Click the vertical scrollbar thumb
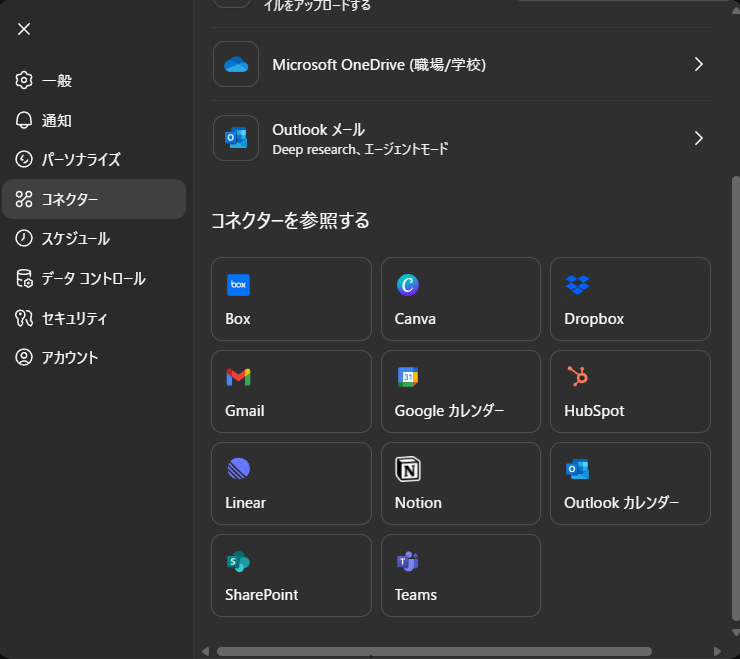Viewport: 740px width, 659px height. [735, 398]
